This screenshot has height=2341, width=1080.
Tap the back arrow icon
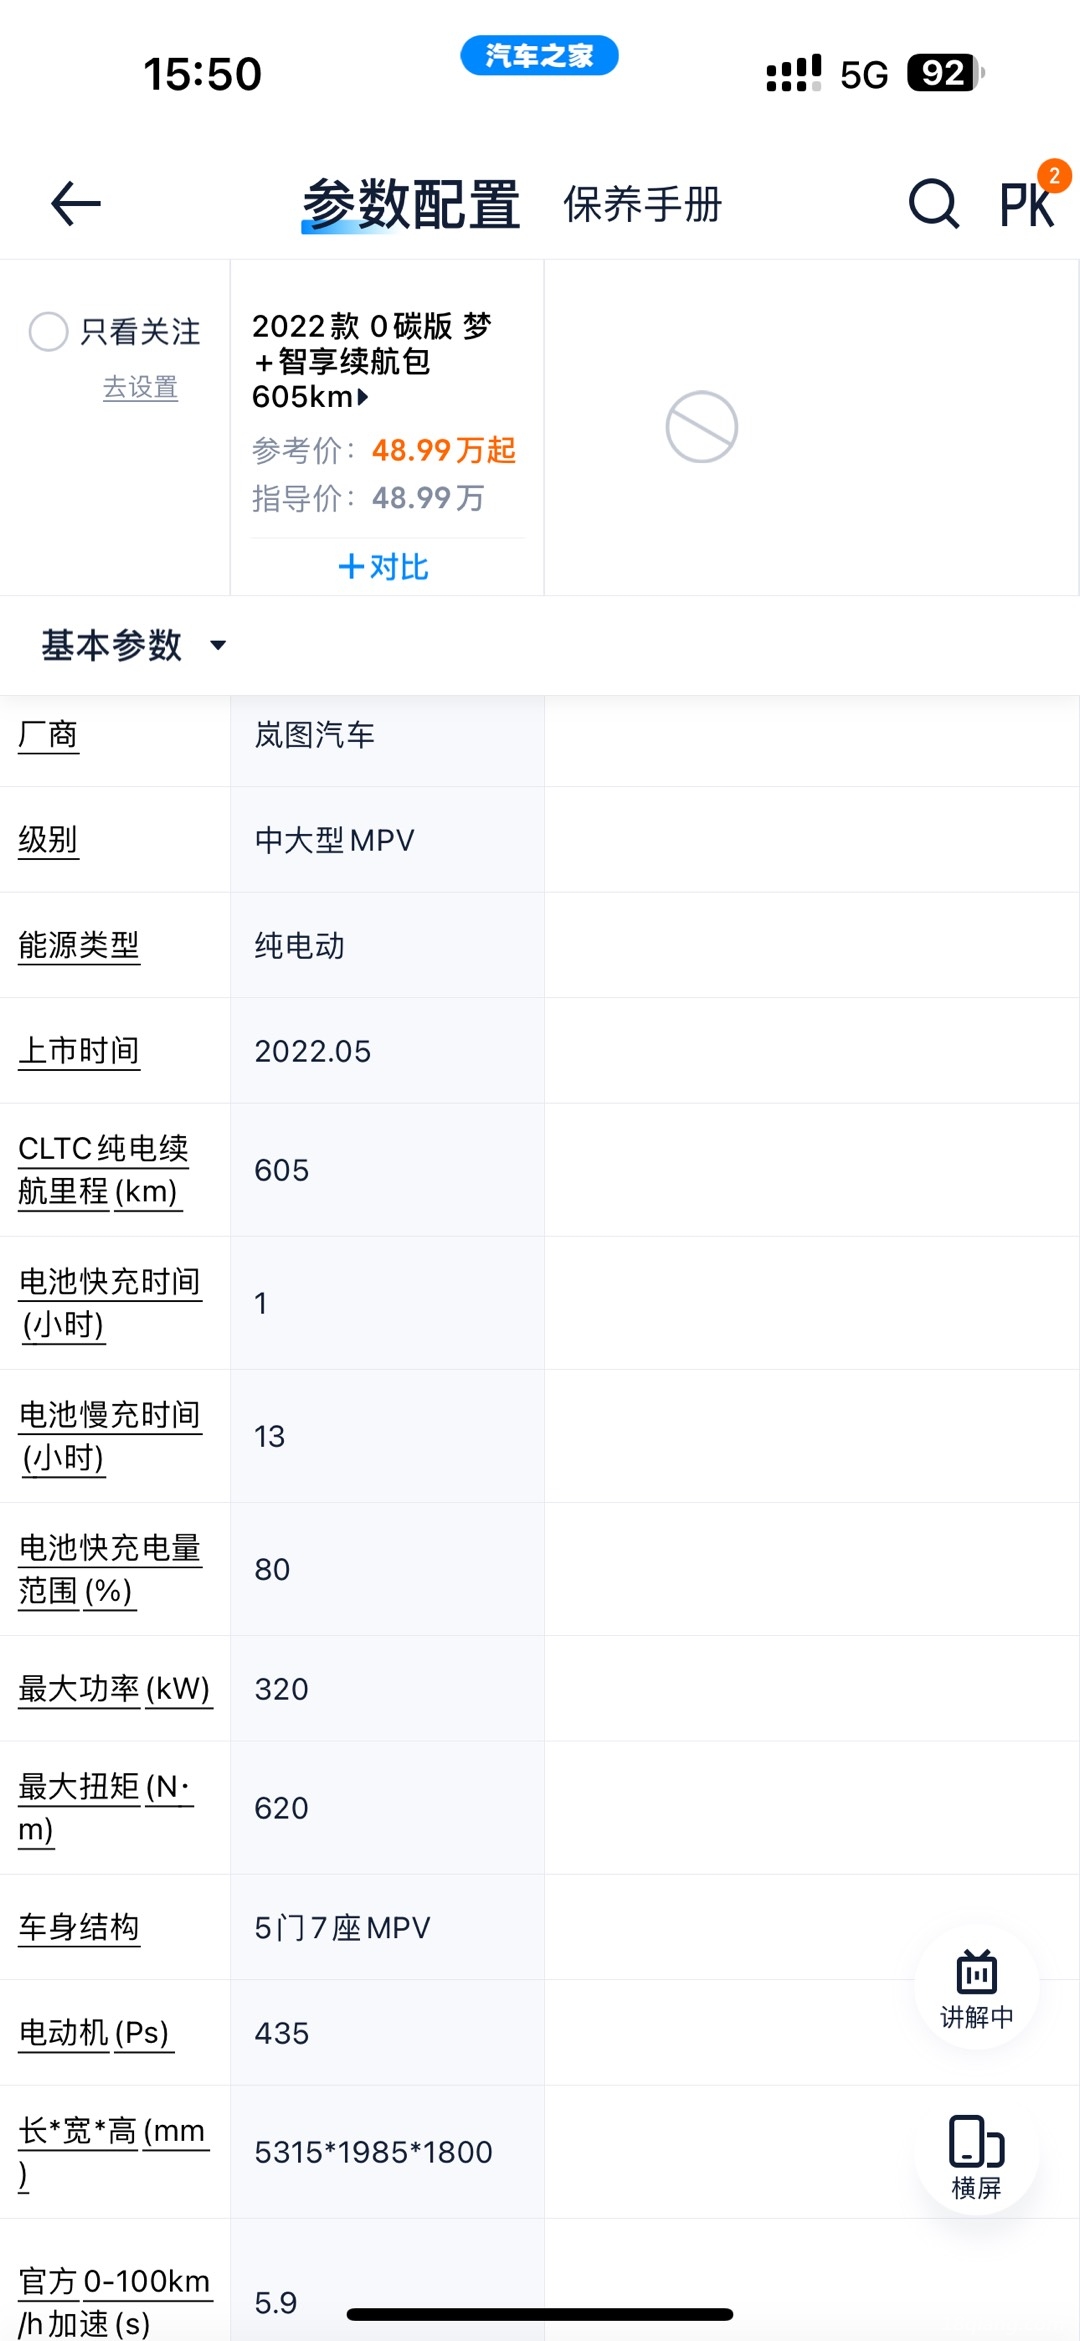click(x=76, y=204)
